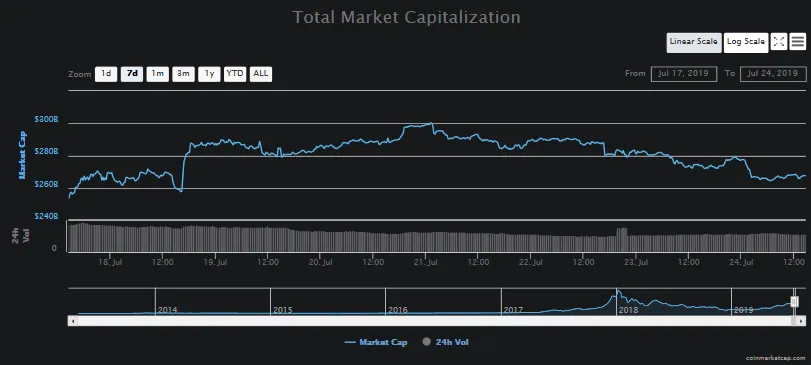Toggle 24h Vol series in legend
Viewport: 811px width, 365px height.
point(445,342)
